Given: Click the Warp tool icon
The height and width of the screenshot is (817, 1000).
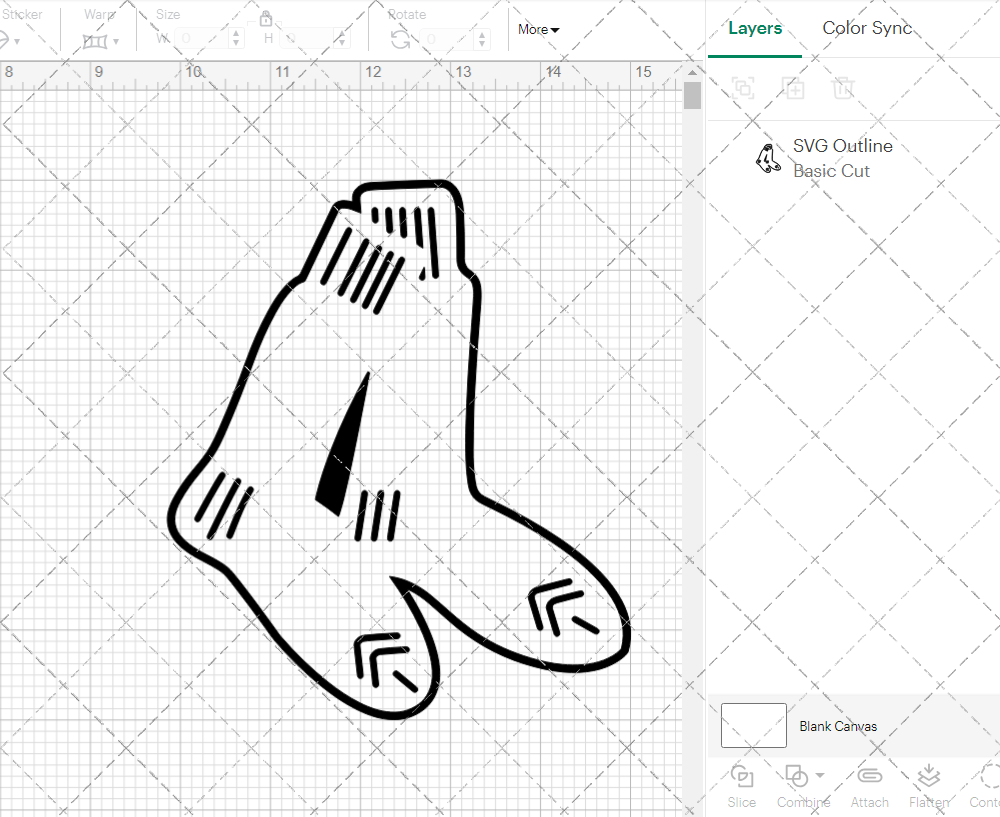Looking at the screenshot, I should 95,41.
